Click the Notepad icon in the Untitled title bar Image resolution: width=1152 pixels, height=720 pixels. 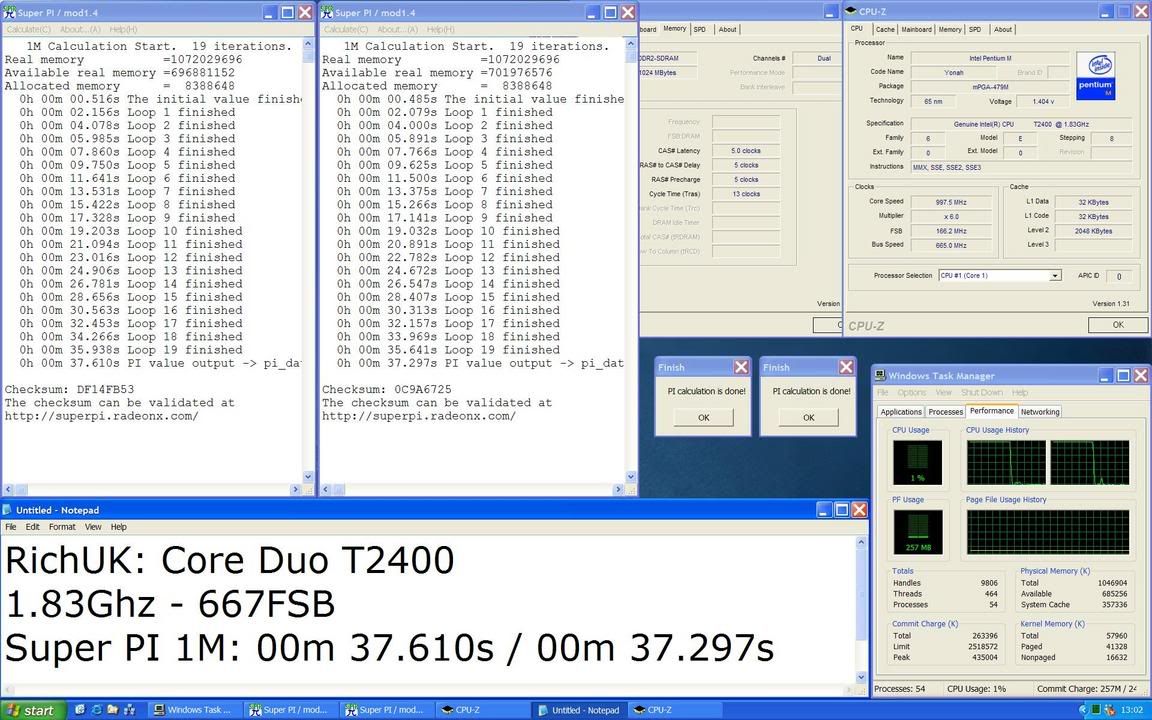(8, 510)
